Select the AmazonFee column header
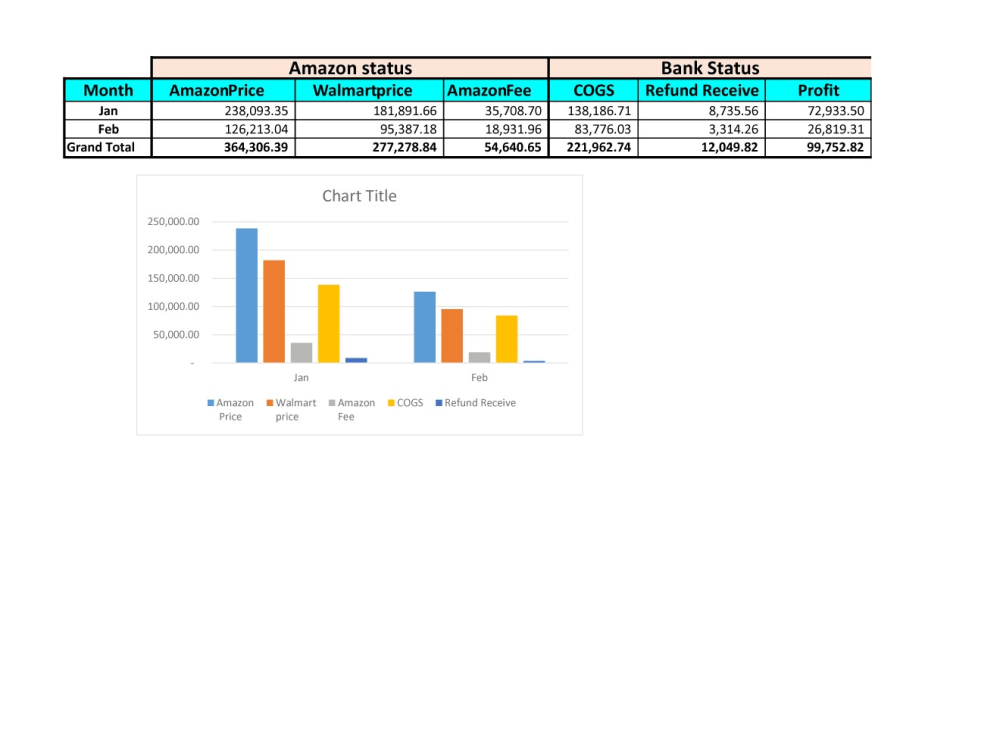 496,91
